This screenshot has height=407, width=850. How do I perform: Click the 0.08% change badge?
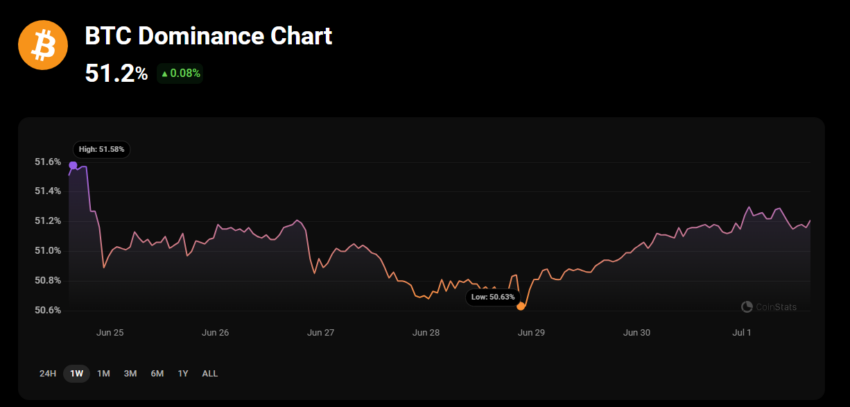click(180, 74)
